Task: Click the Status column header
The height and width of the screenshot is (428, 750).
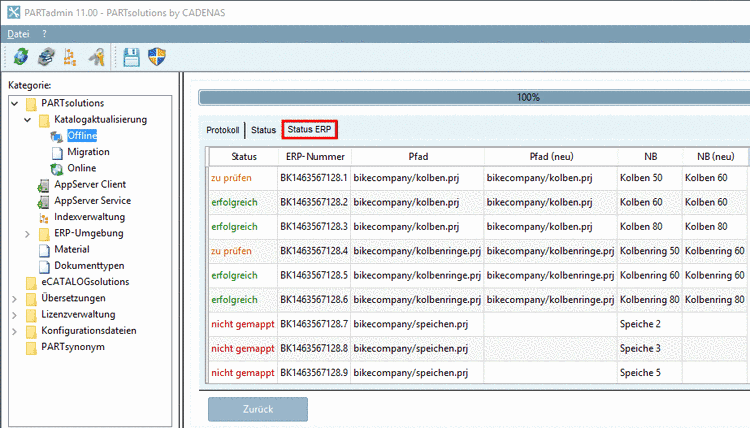Action: tap(244, 156)
